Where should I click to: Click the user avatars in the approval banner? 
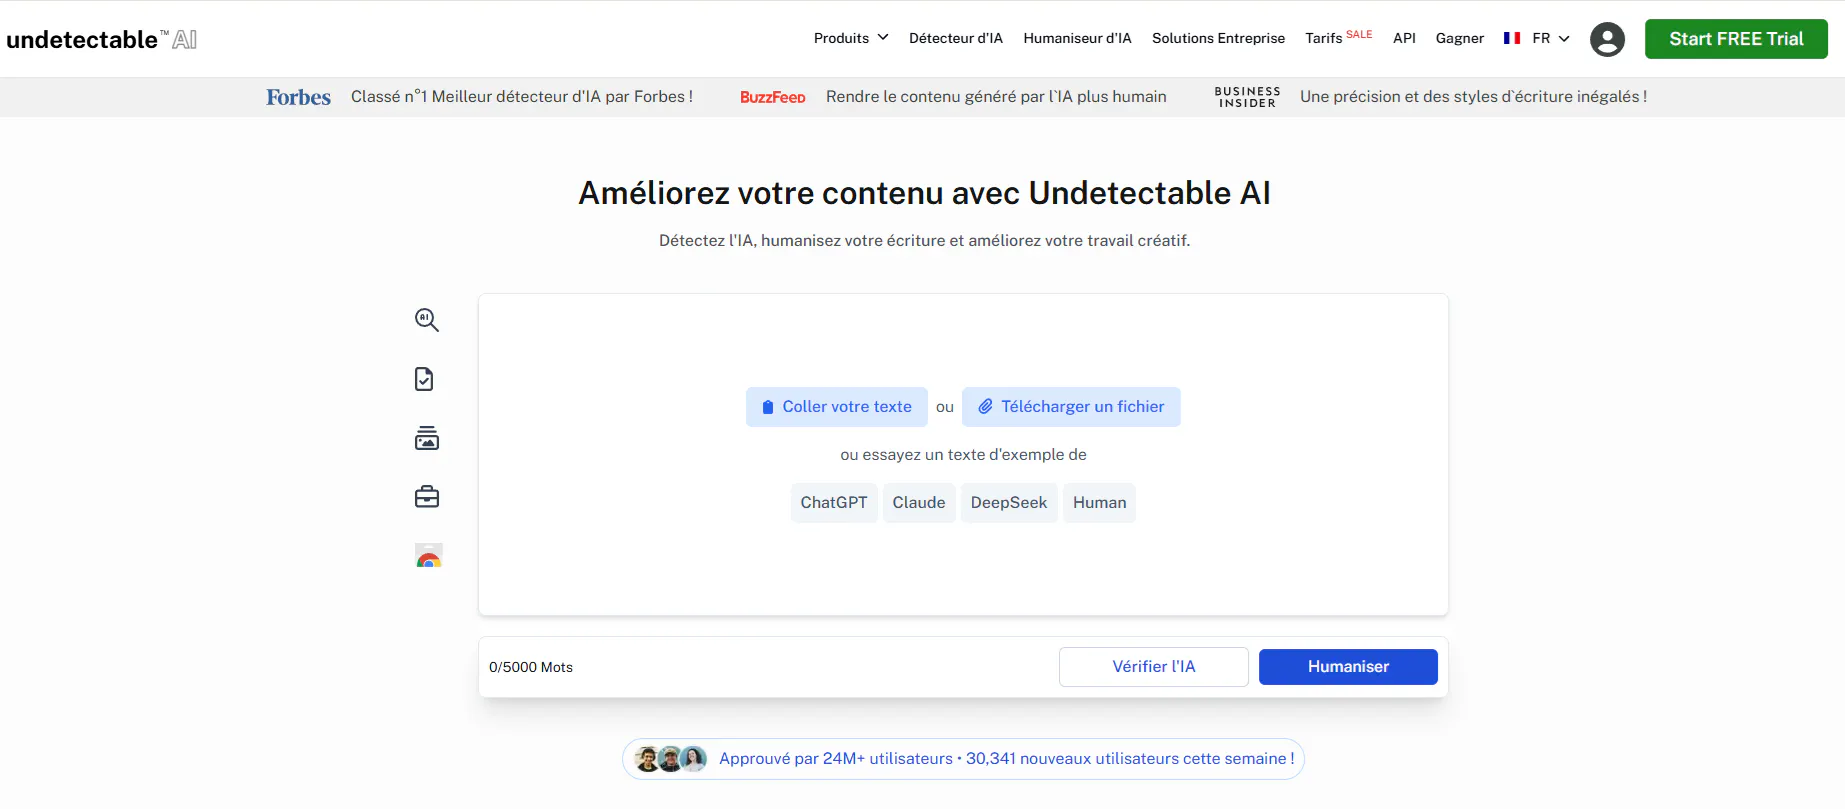pyautogui.click(x=670, y=759)
